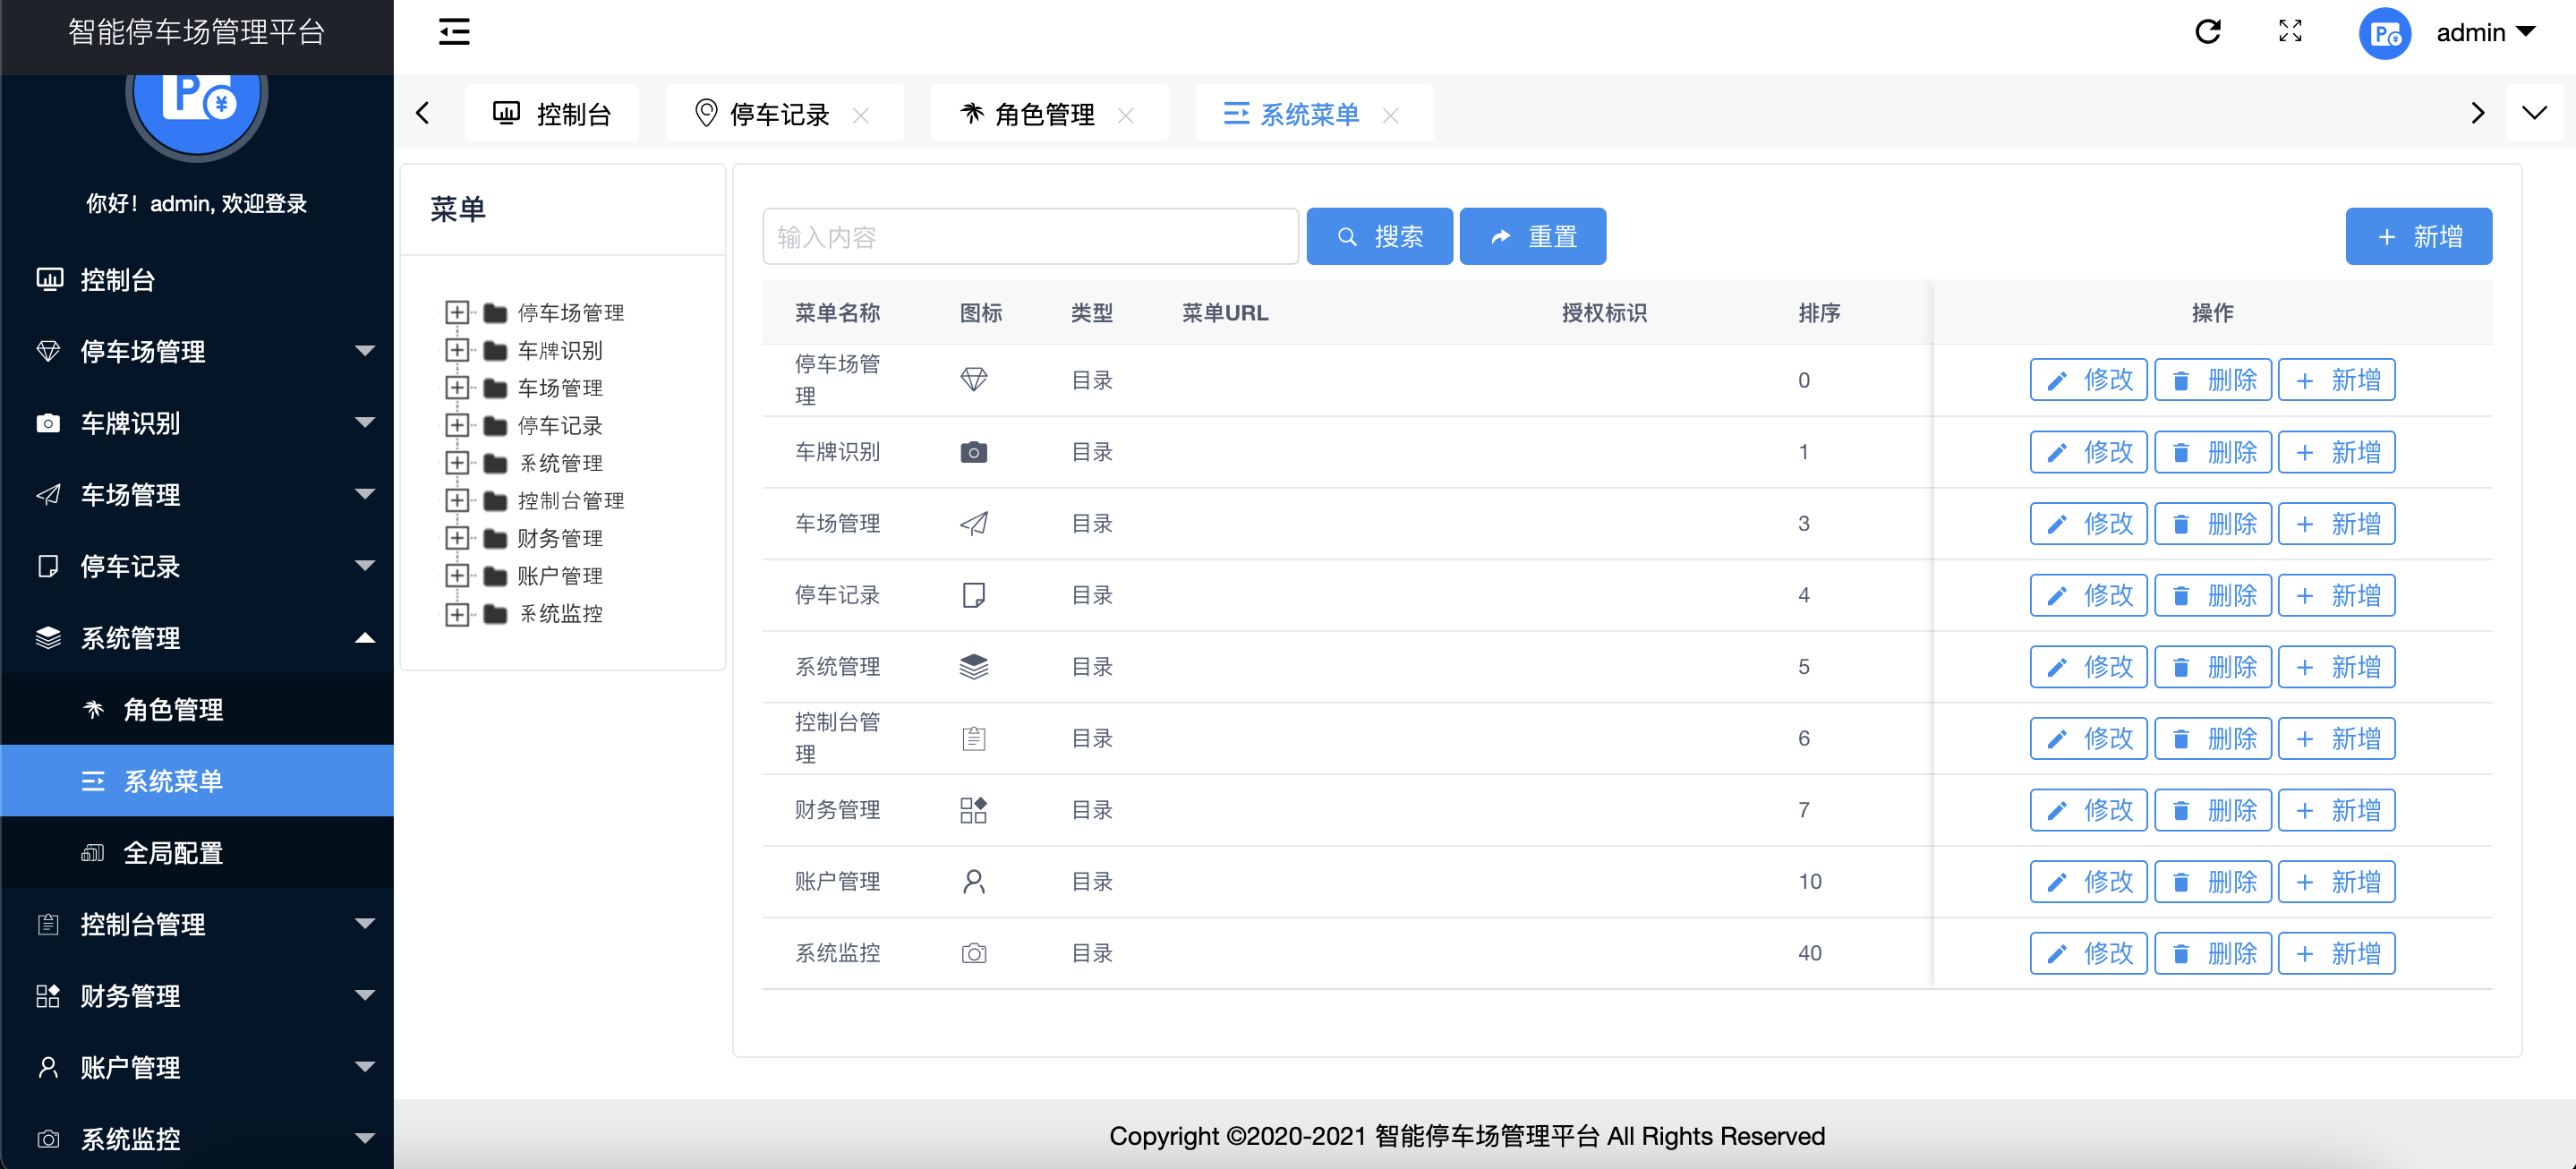This screenshot has width=2576, height=1169.
Task: Click the sidebar collapse icon in header
Action: [454, 32]
